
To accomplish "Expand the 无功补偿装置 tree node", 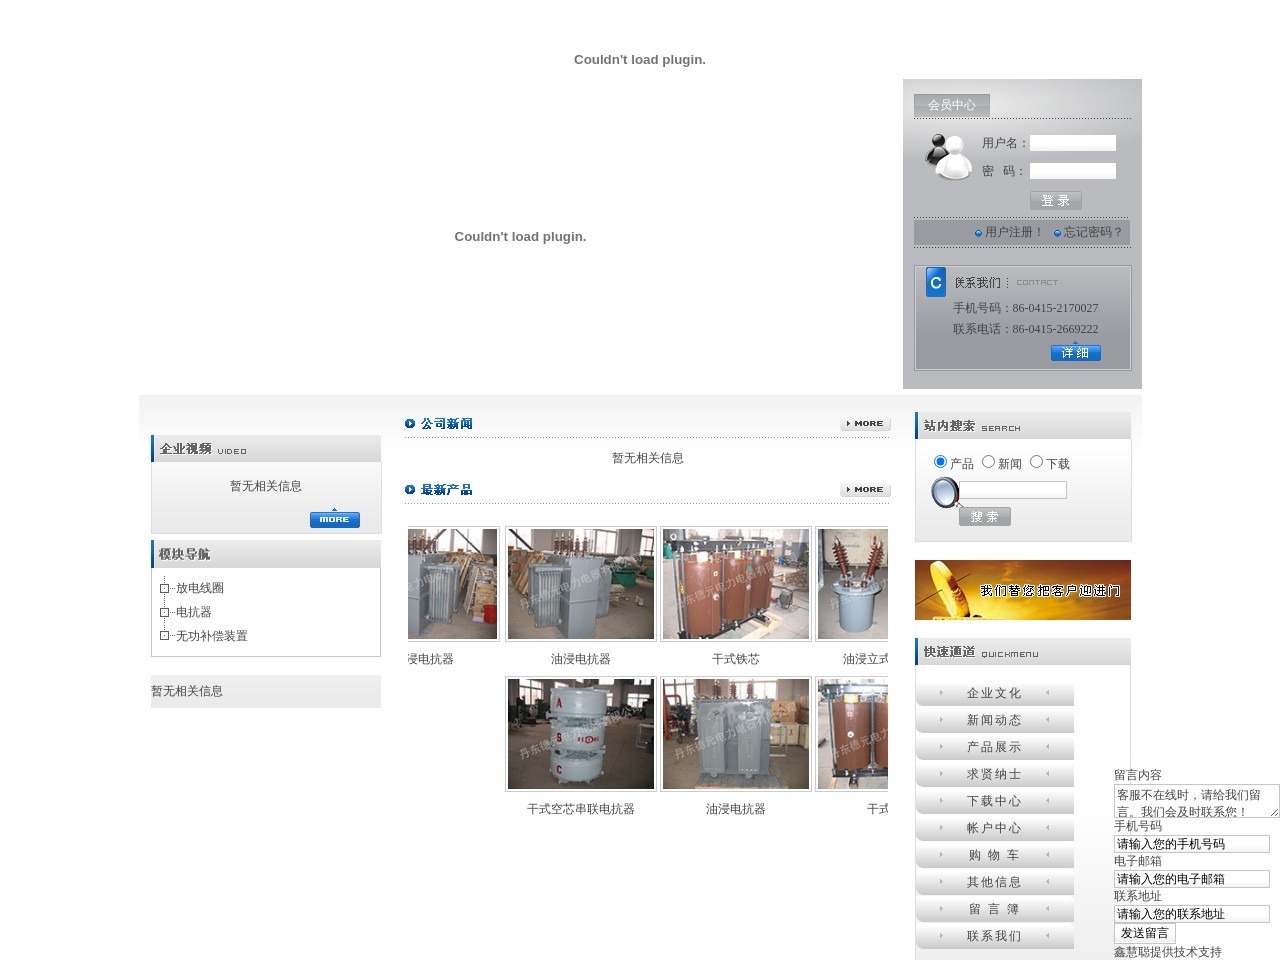I will coord(165,636).
